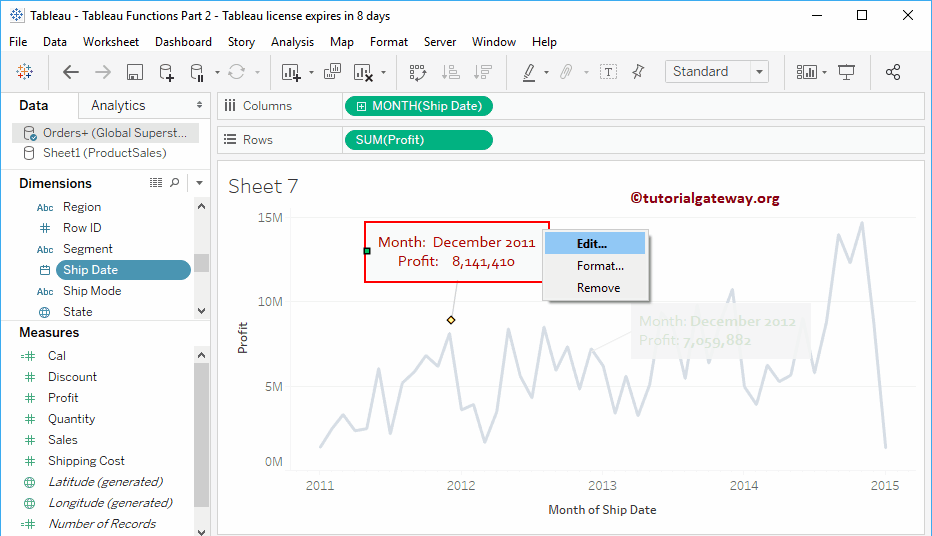
Task: Select the Quantity measure
Action: click(71, 419)
